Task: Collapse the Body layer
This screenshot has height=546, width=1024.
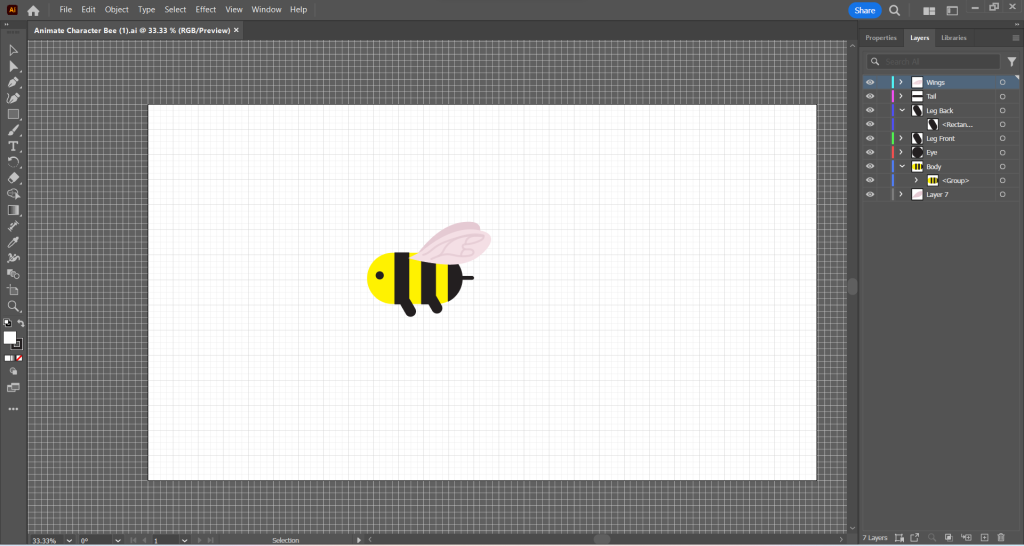Action: pos(901,167)
